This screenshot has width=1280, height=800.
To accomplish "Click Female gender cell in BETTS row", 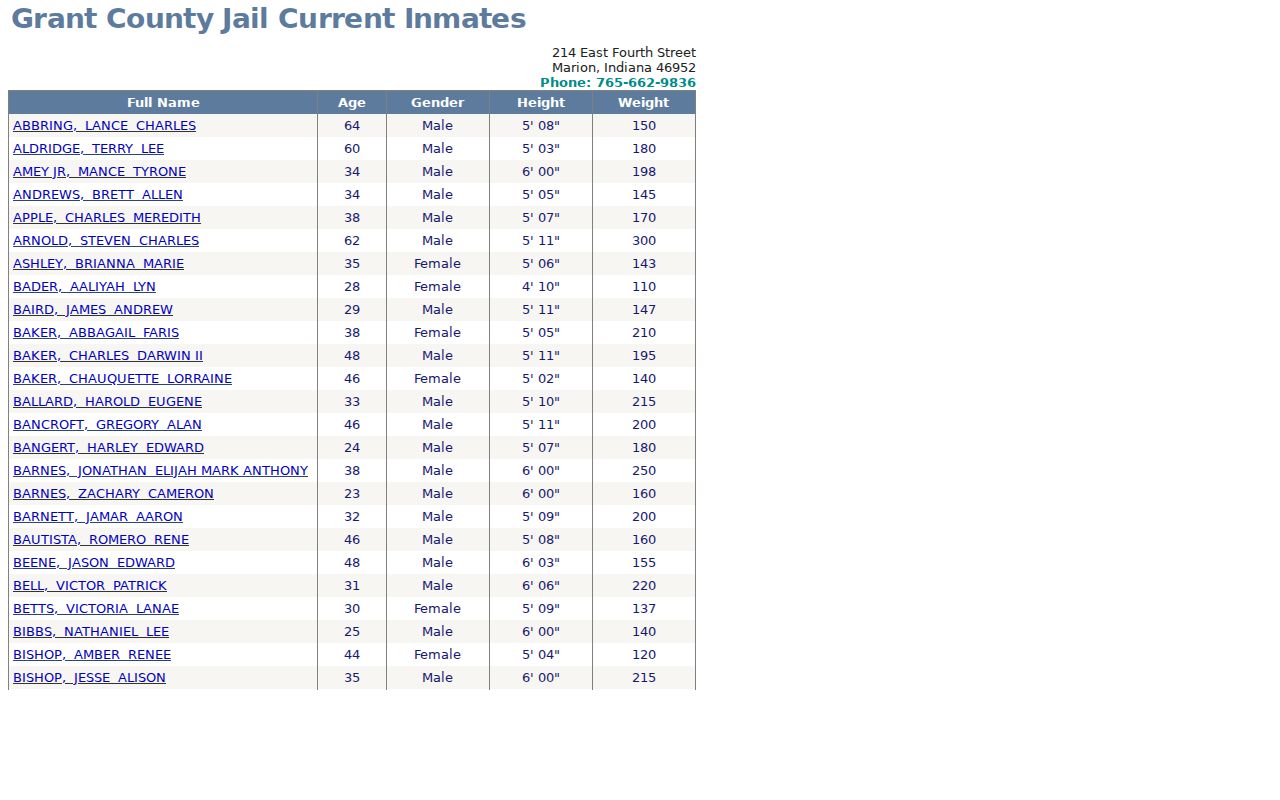I will 438,609.
